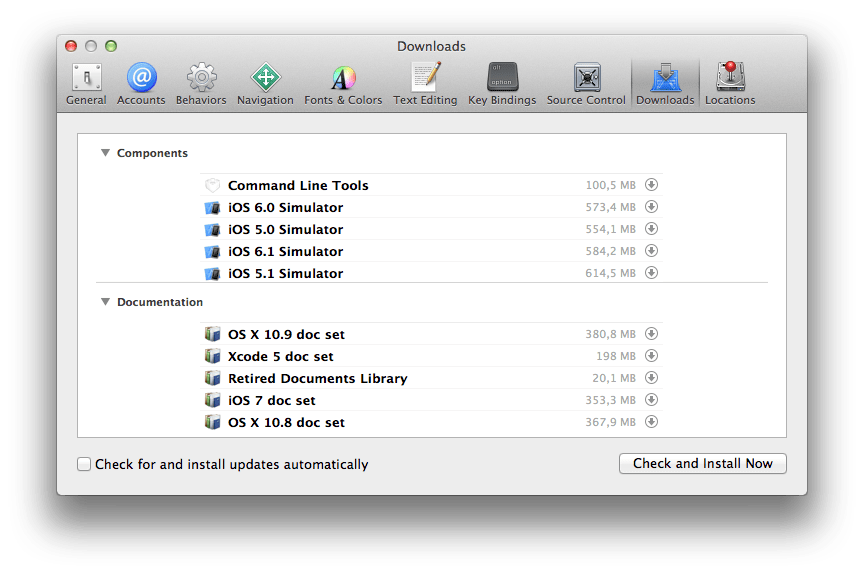Collapse the Components section
The height and width of the screenshot is (574, 864).
pyautogui.click(x=105, y=153)
